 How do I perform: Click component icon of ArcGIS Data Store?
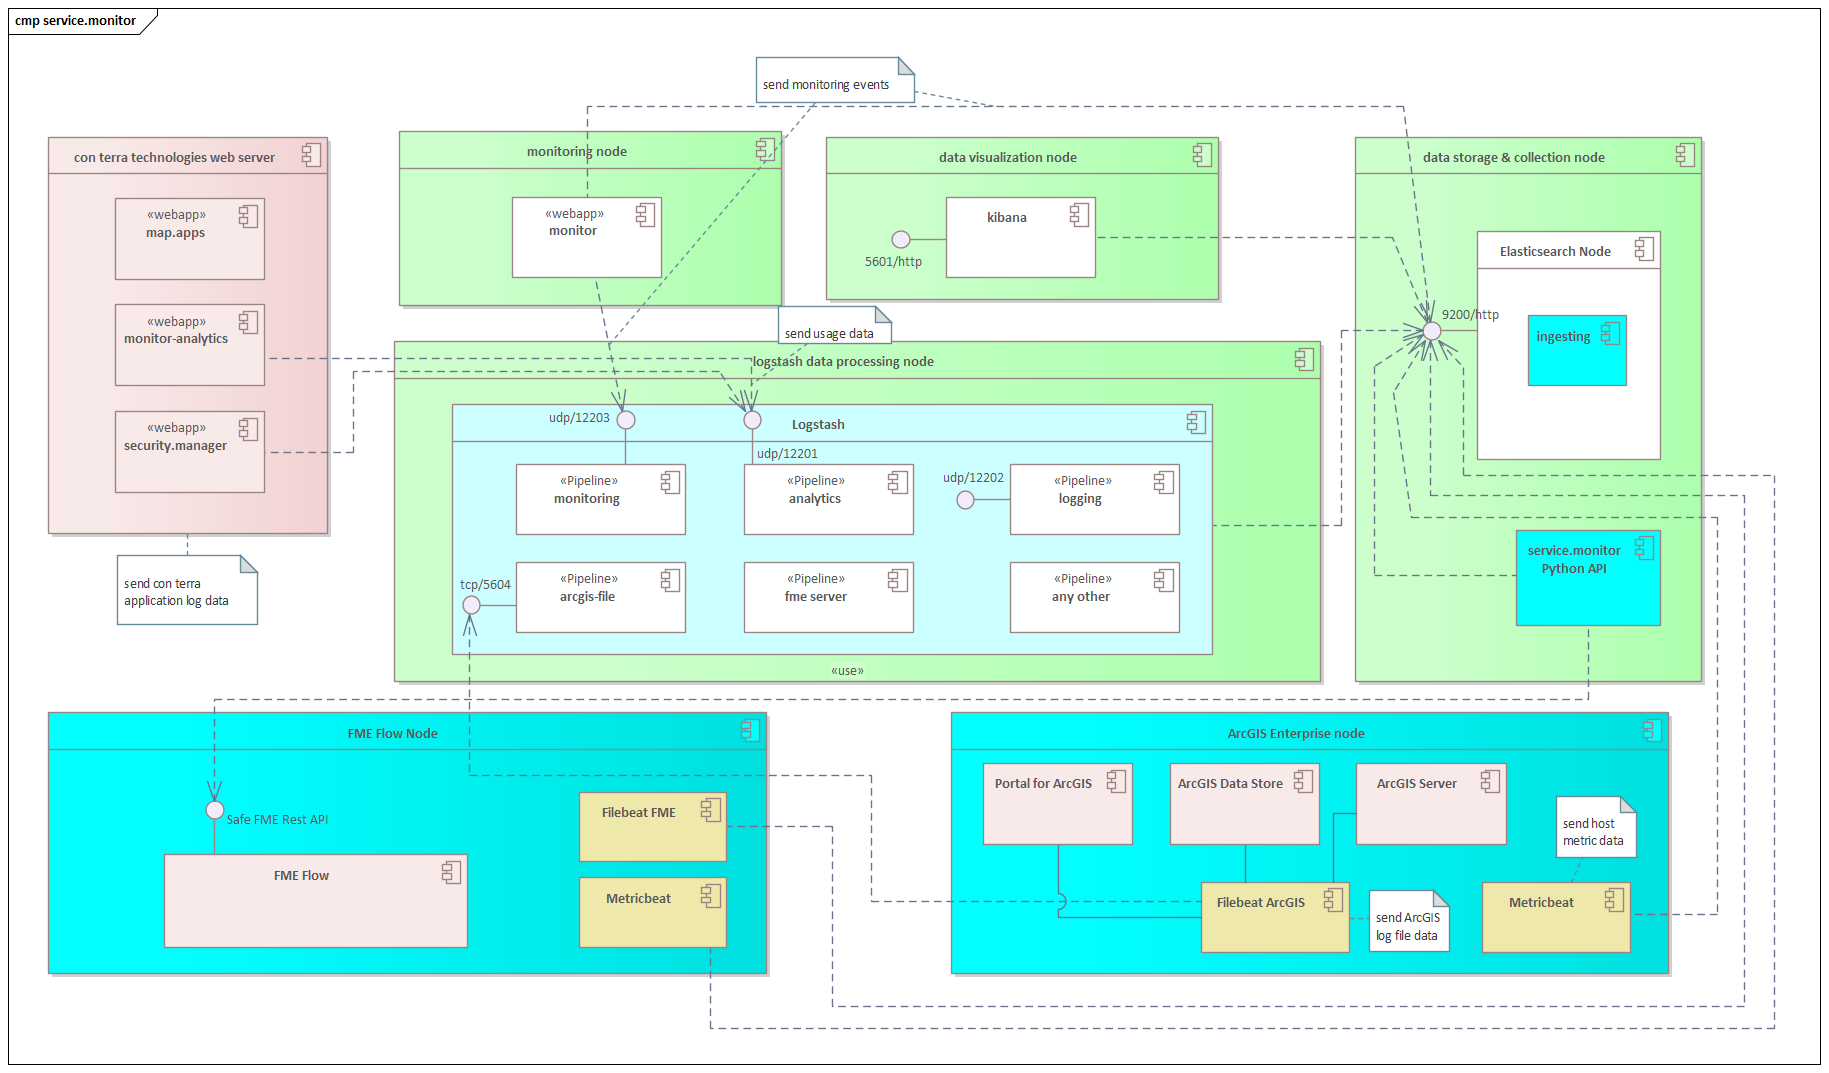[x=1303, y=781]
